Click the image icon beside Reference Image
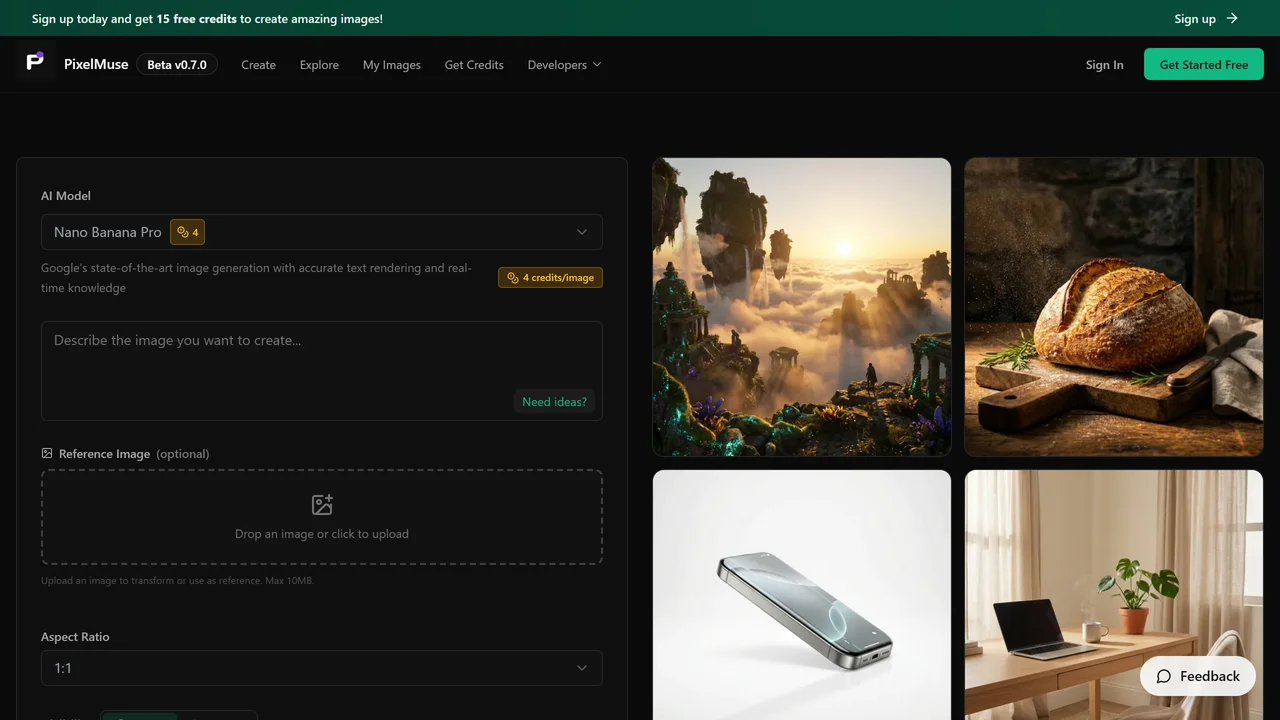 tap(47, 453)
